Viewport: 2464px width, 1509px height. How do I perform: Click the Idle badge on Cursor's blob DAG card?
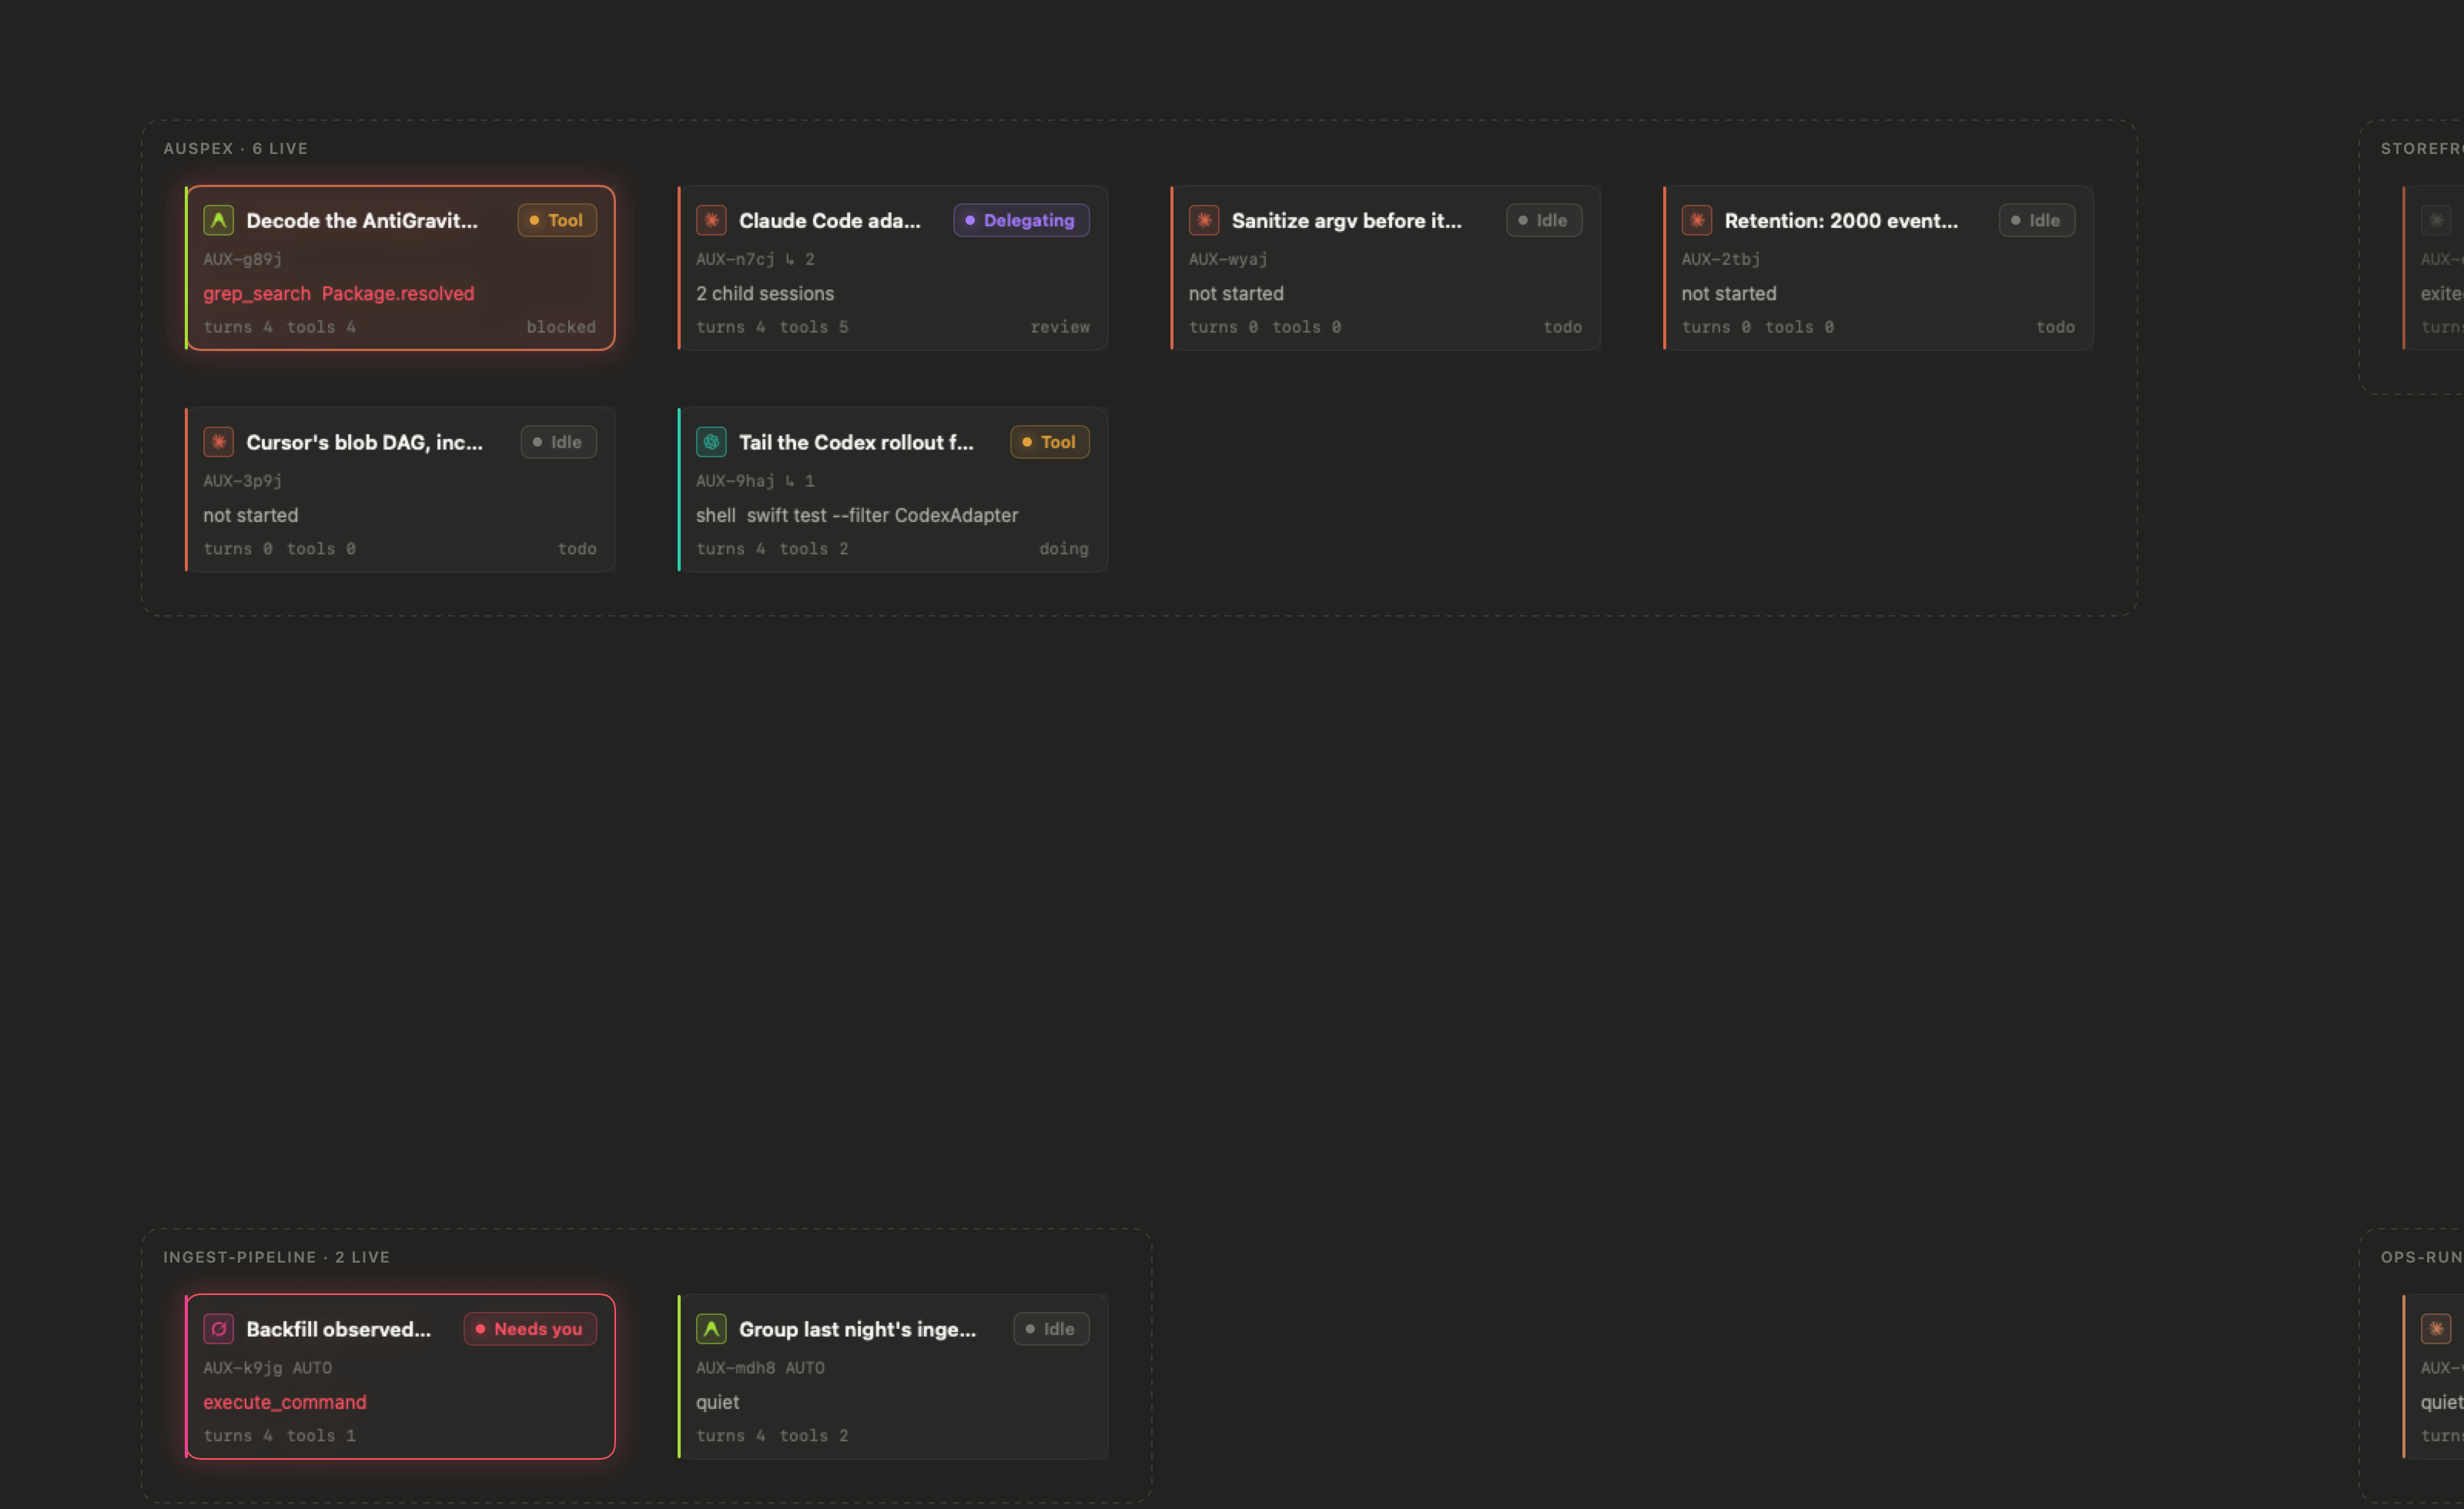coord(558,442)
